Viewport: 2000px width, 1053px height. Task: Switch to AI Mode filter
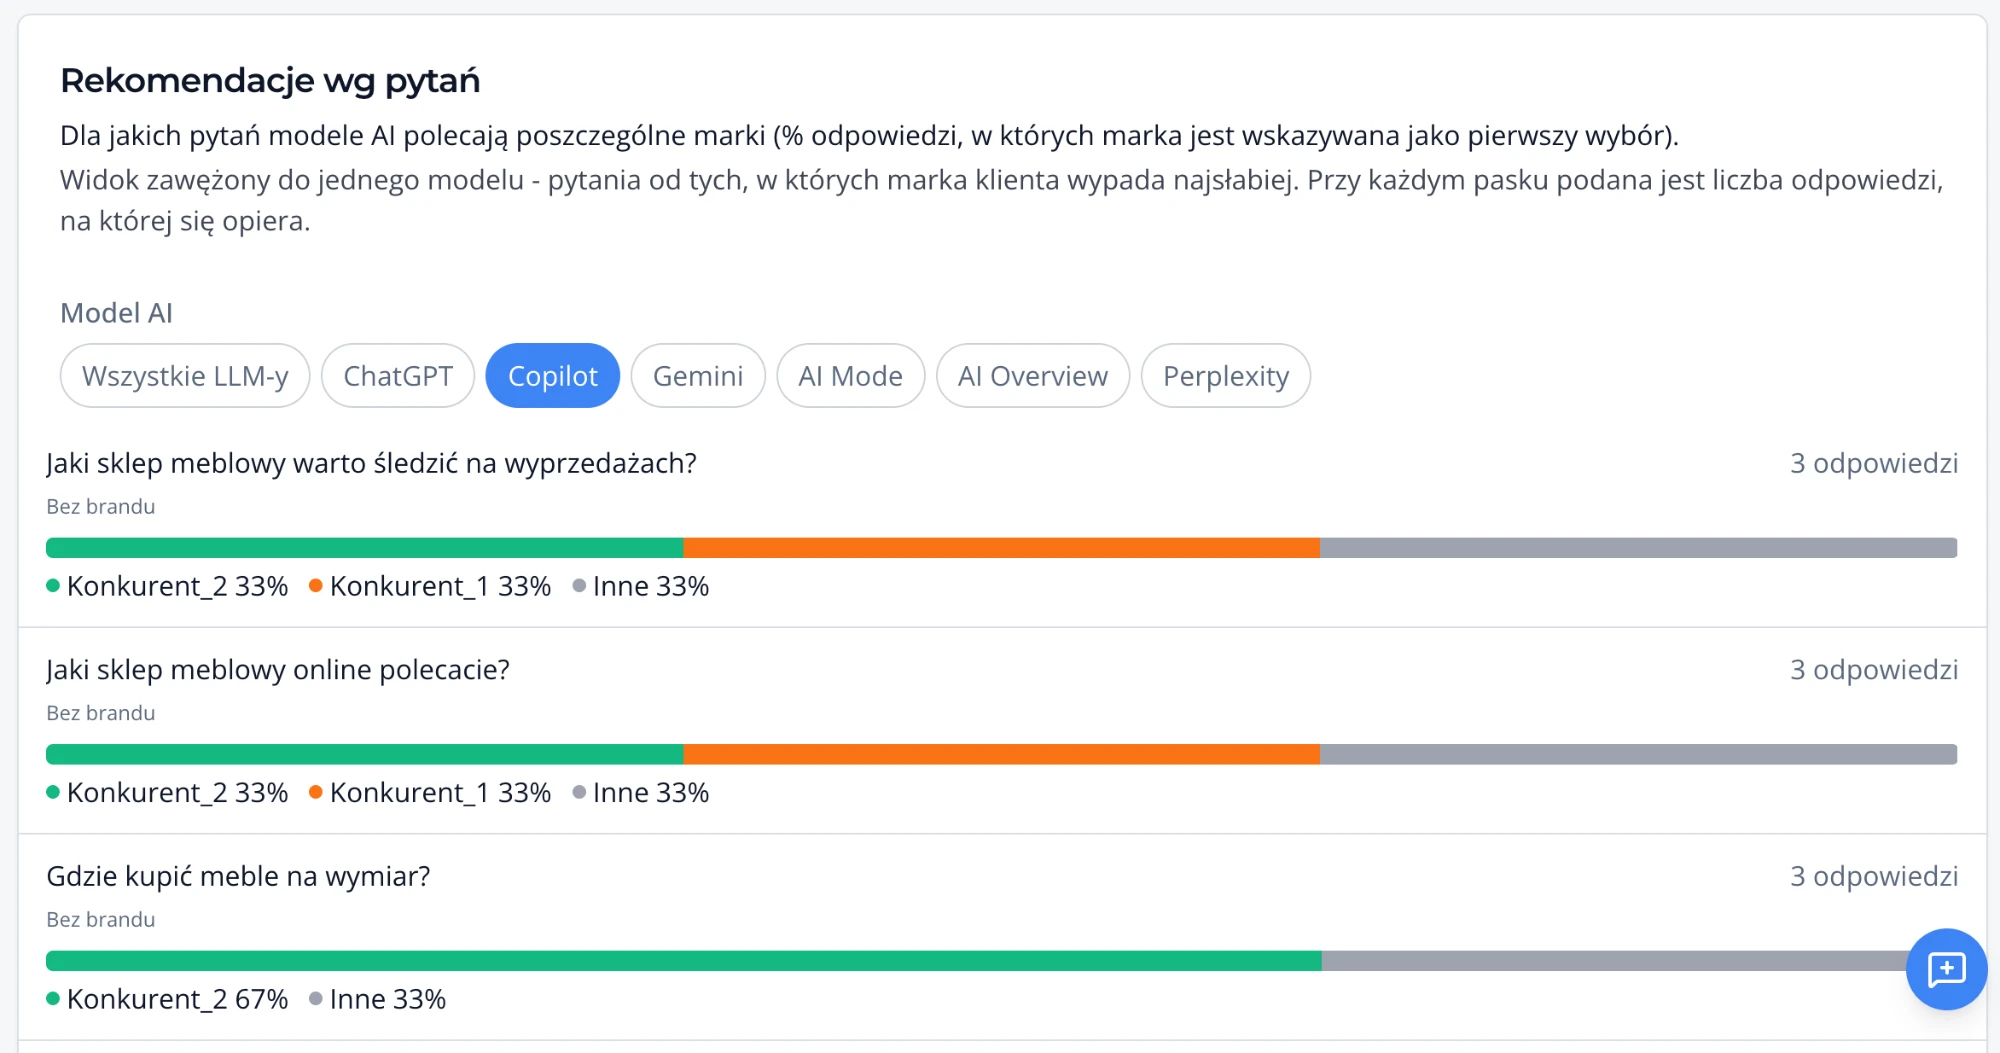pos(851,376)
